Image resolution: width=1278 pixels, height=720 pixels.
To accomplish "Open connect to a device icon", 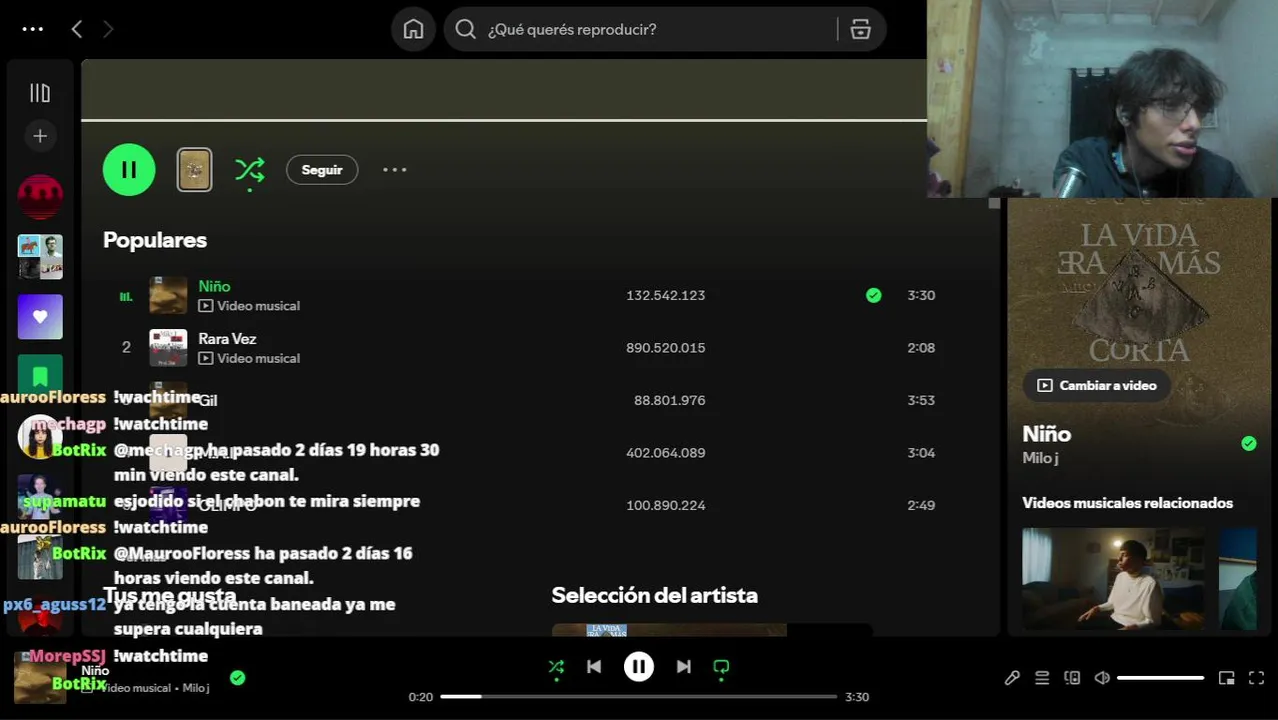I will (1072, 678).
